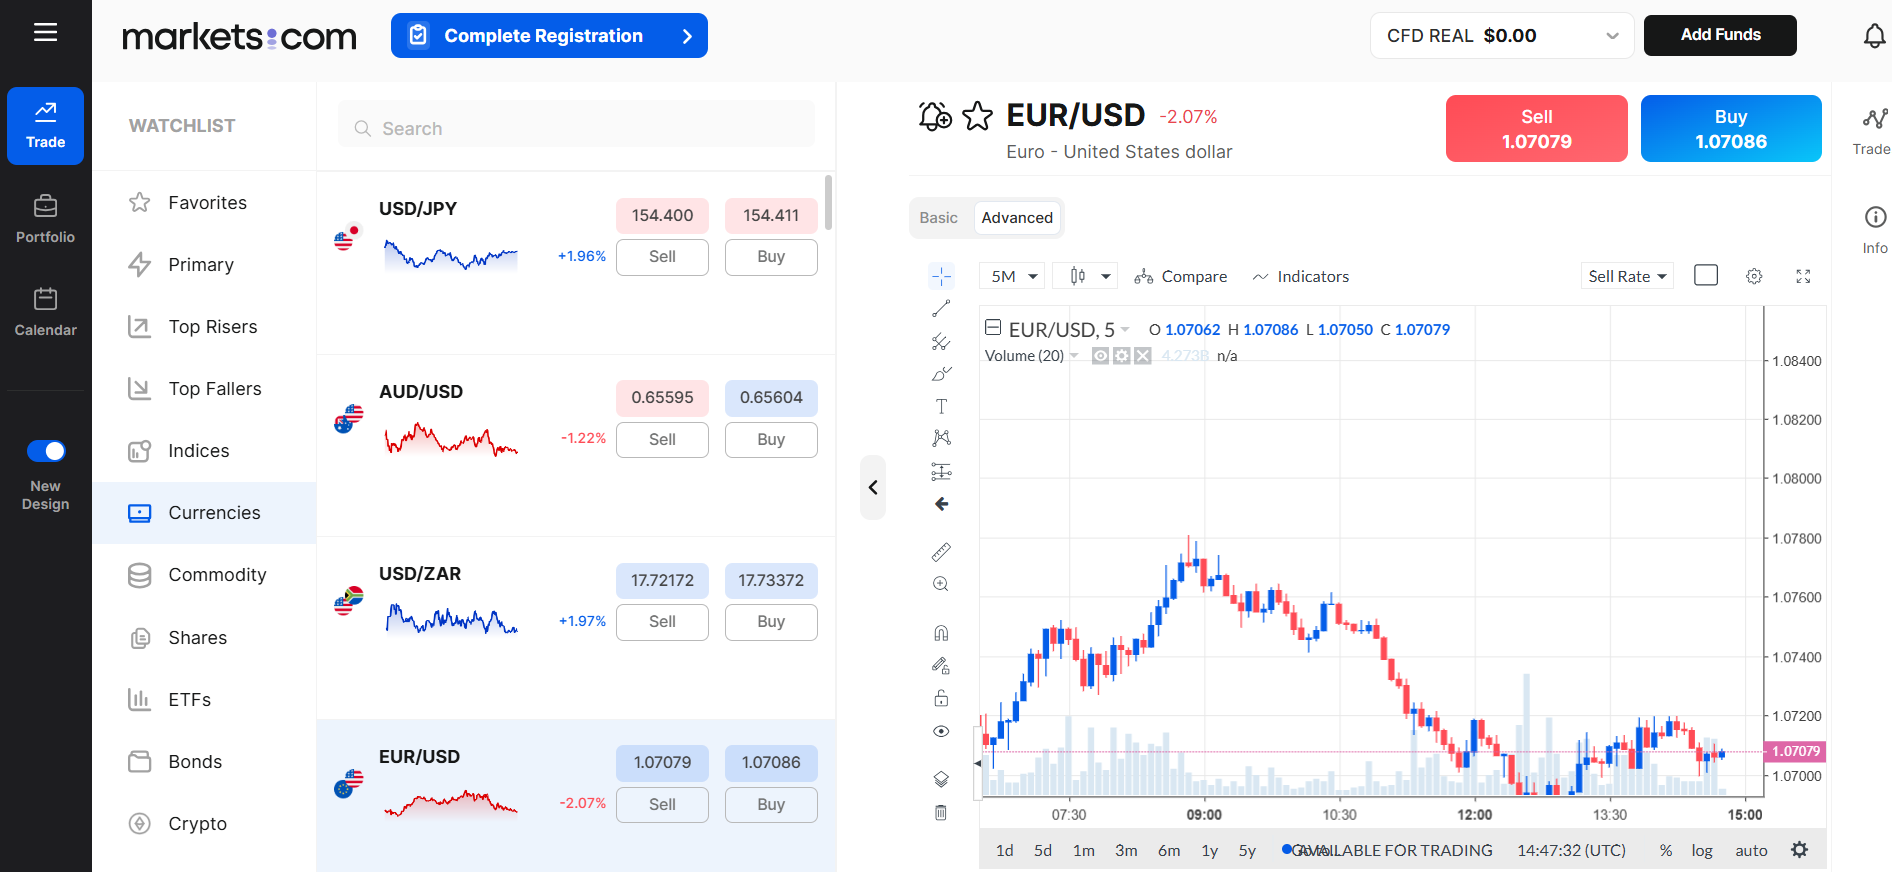
Task: Click the trash icon to remove drawings
Action: click(x=941, y=812)
